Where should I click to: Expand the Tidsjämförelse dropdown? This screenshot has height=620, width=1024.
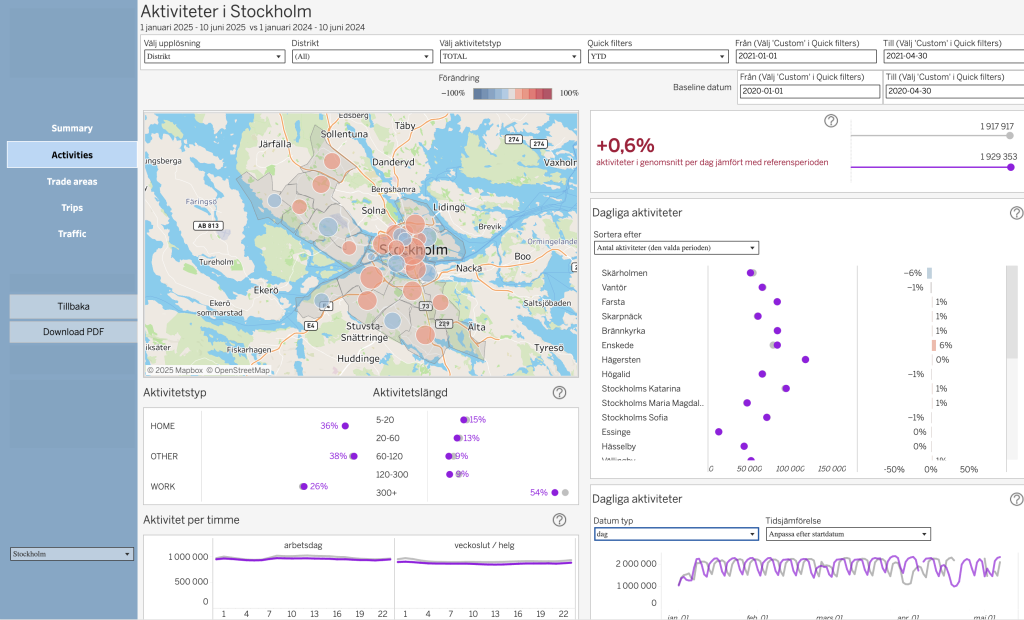click(848, 534)
